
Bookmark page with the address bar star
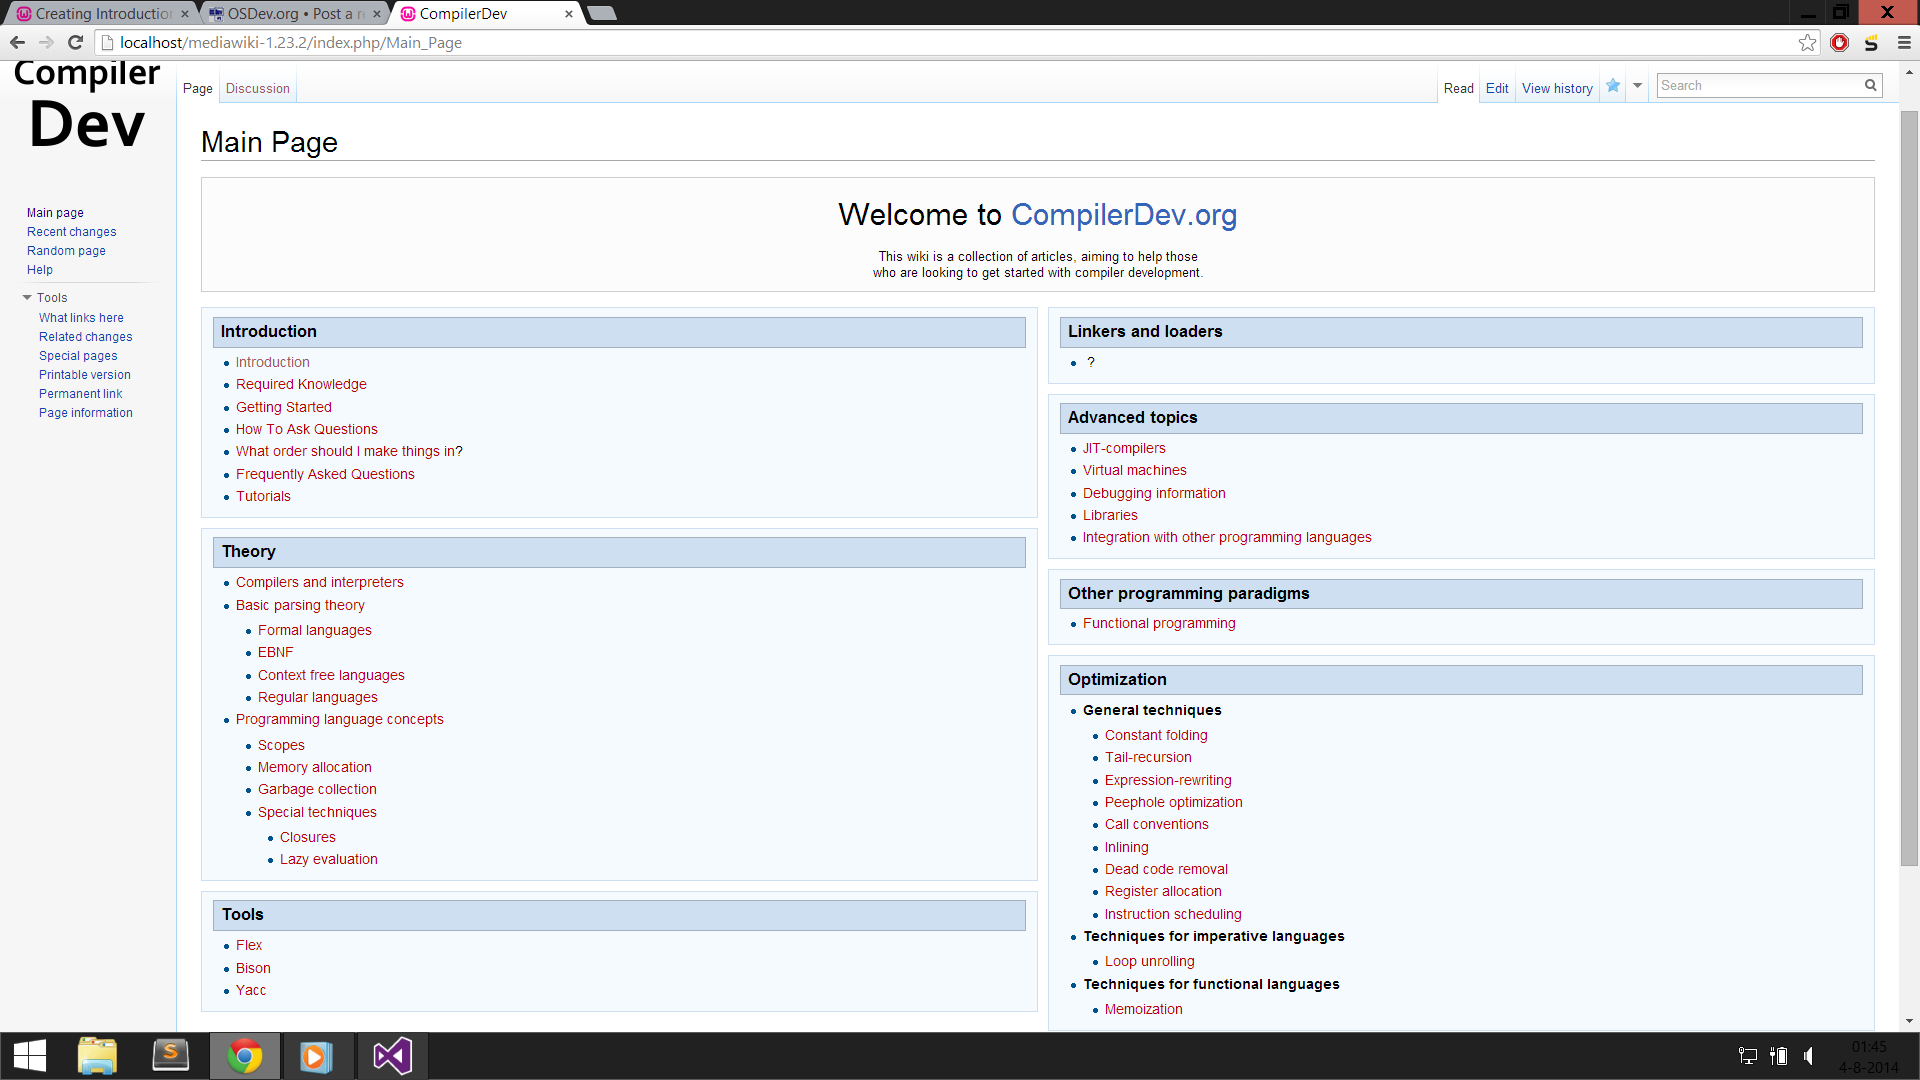point(1807,43)
